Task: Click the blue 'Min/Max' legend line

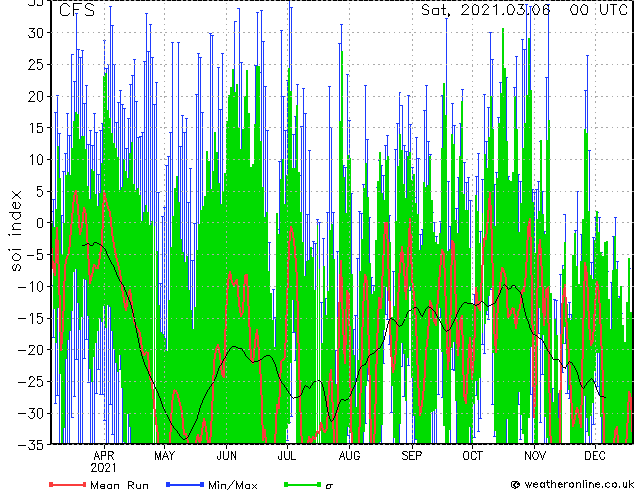Action: (x=185, y=484)
